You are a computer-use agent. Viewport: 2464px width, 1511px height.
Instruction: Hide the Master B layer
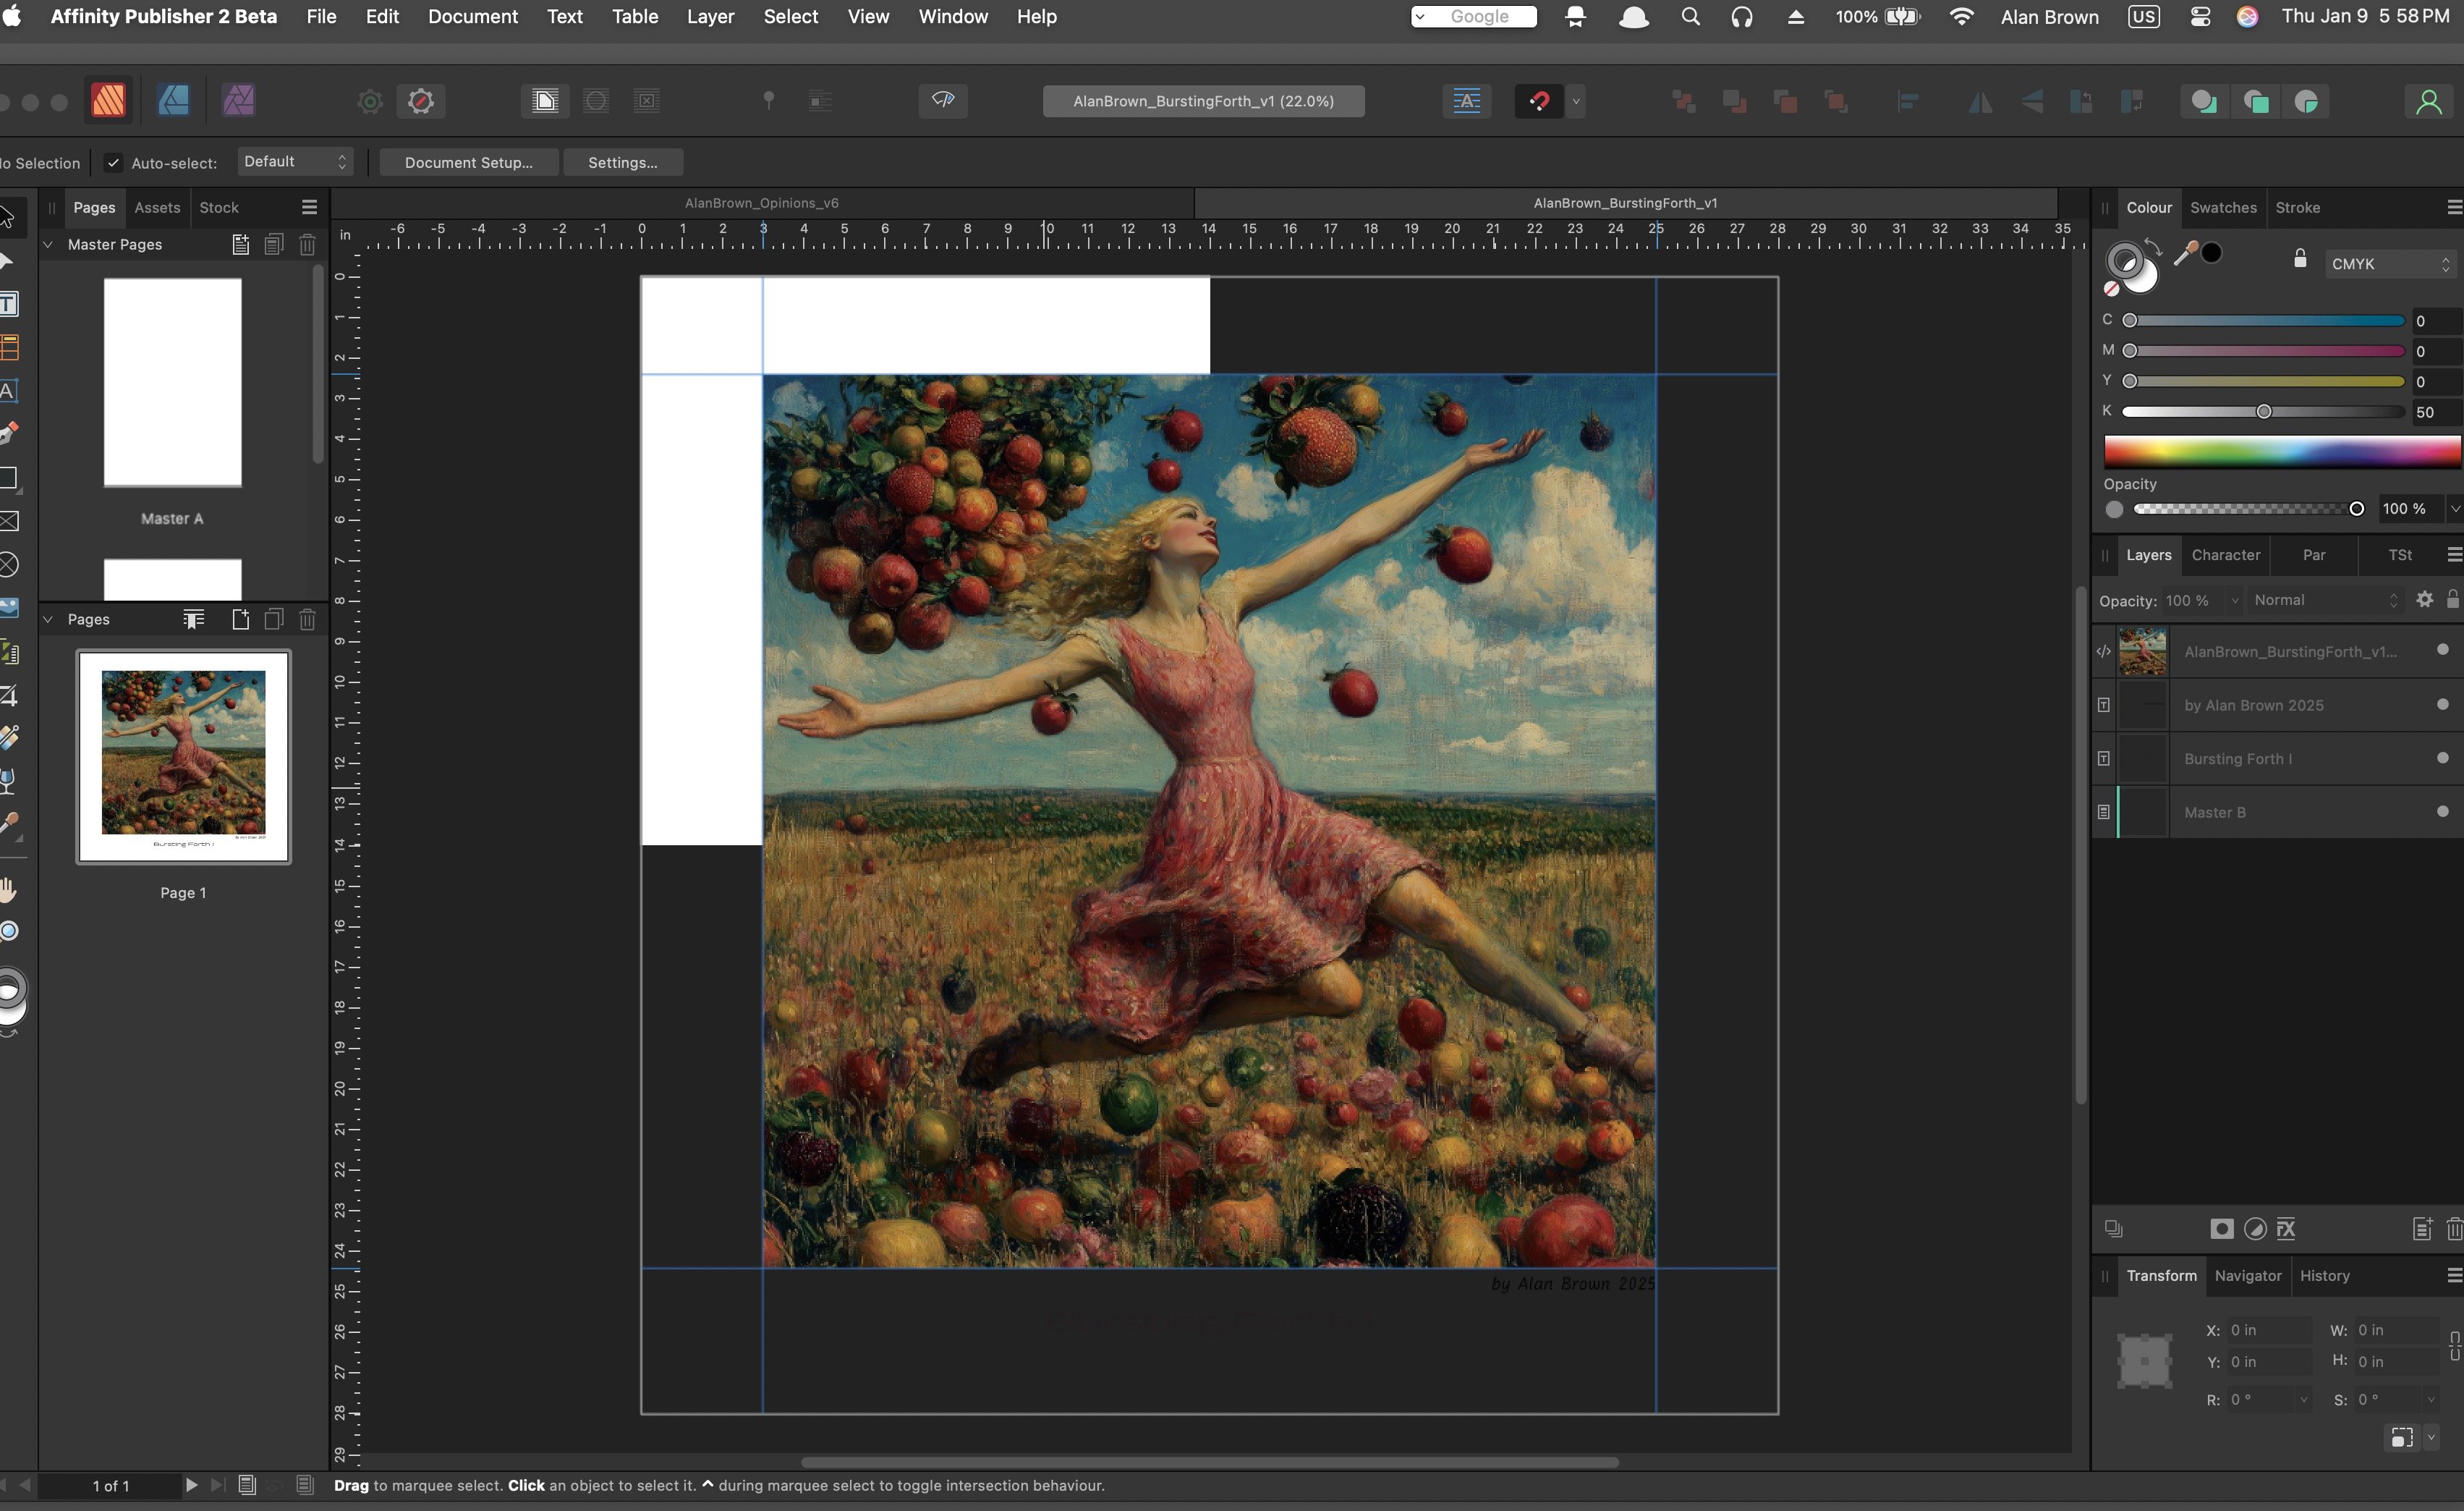[x=2442, y=811]
